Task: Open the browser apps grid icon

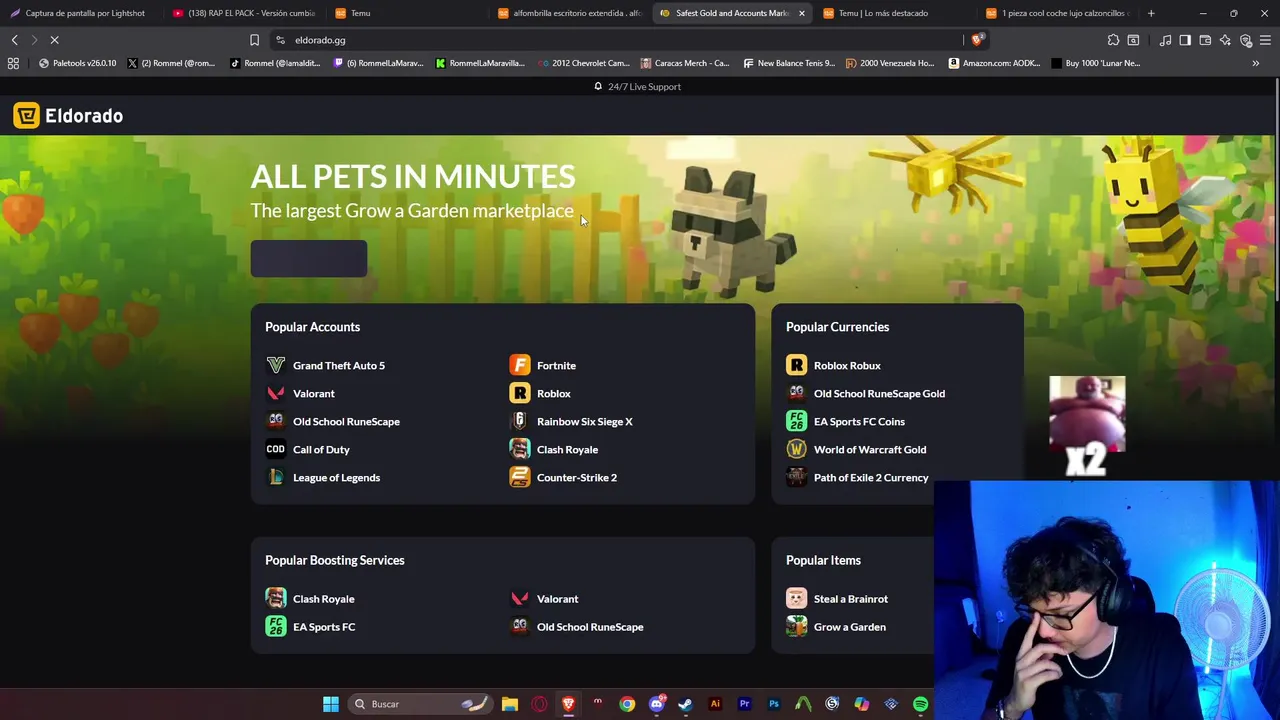Action: point(13,63)
